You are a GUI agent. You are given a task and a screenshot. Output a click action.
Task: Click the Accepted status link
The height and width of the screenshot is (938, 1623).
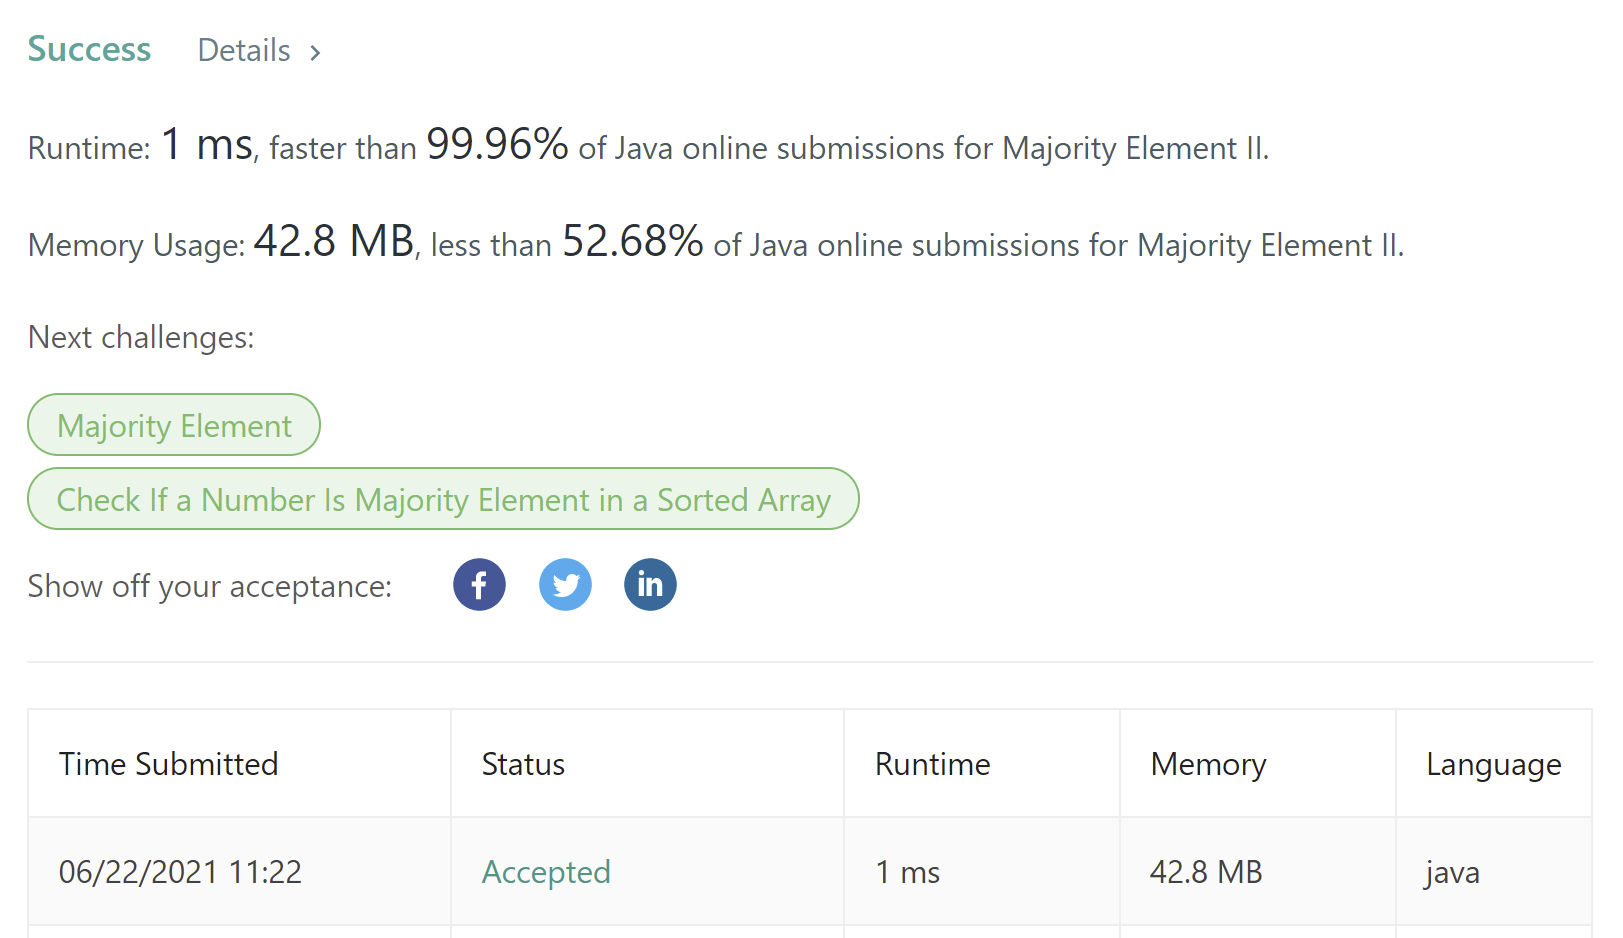[546, 872]
